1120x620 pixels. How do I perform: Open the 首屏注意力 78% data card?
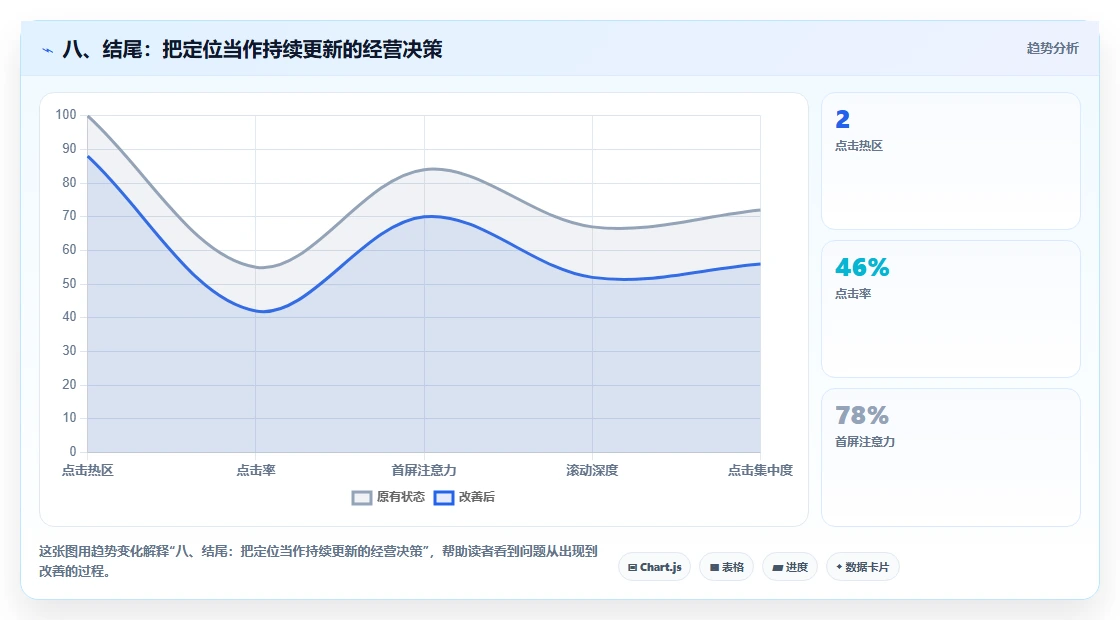click(x=951, y=458)
